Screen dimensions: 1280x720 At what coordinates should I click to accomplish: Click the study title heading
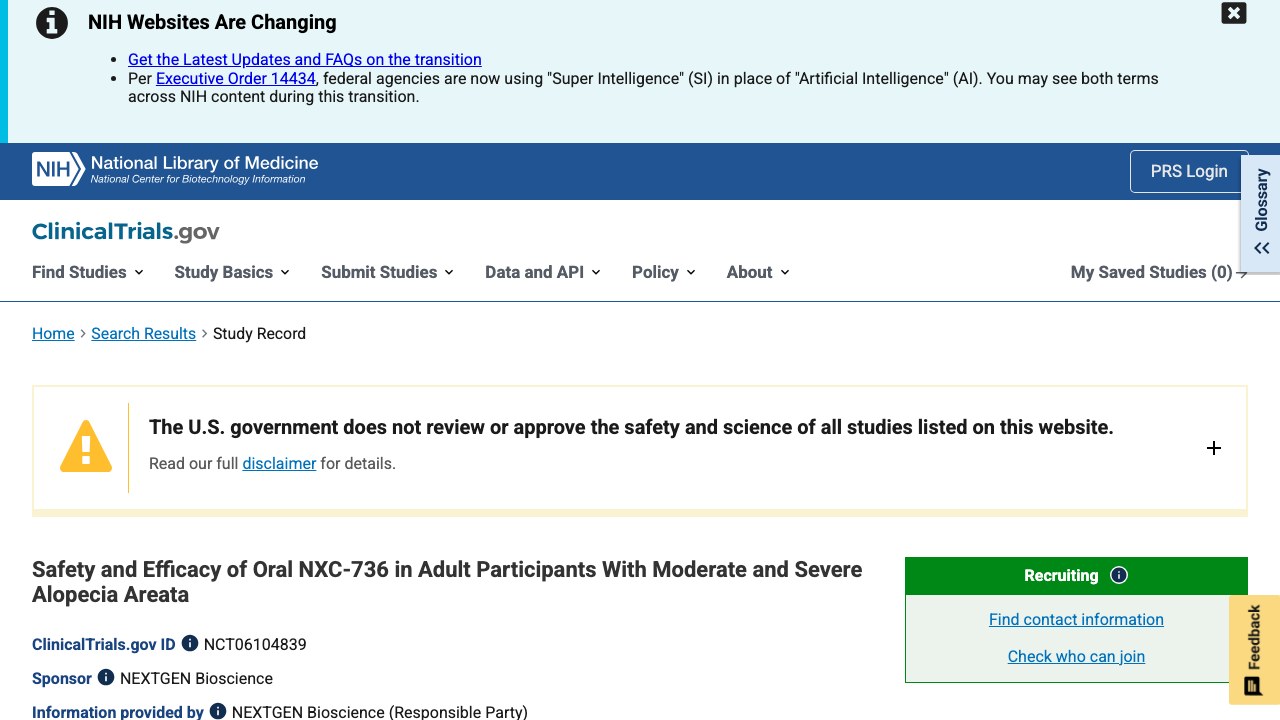click(x=447, y=582)
